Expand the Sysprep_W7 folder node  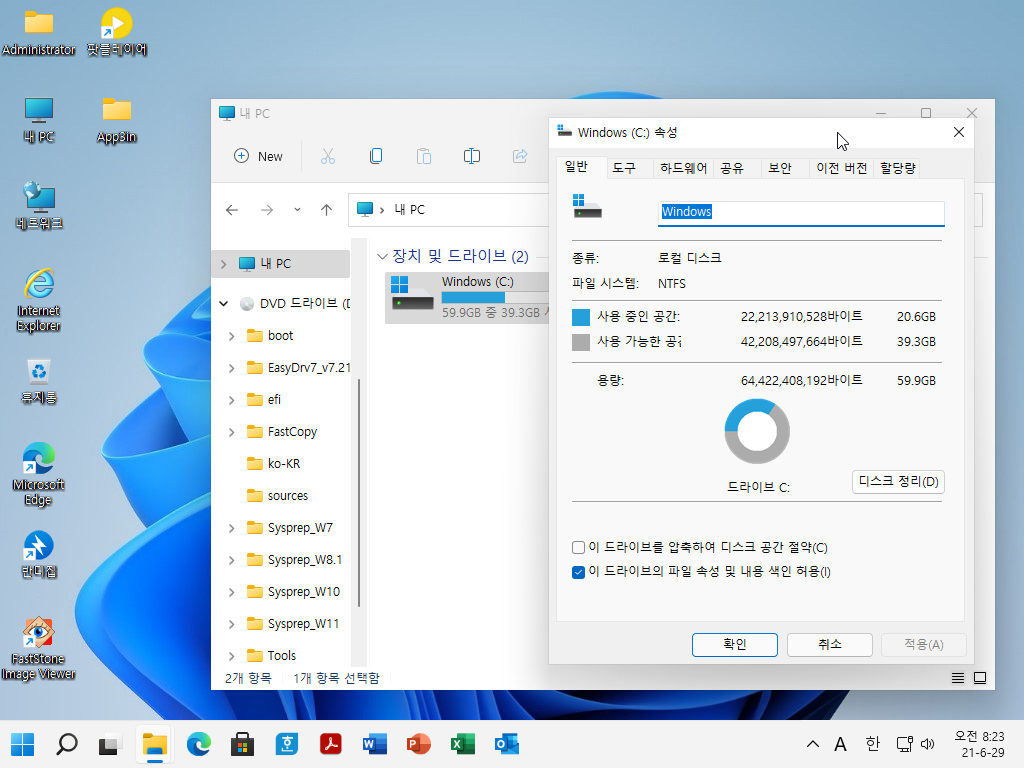coord(231,528)
